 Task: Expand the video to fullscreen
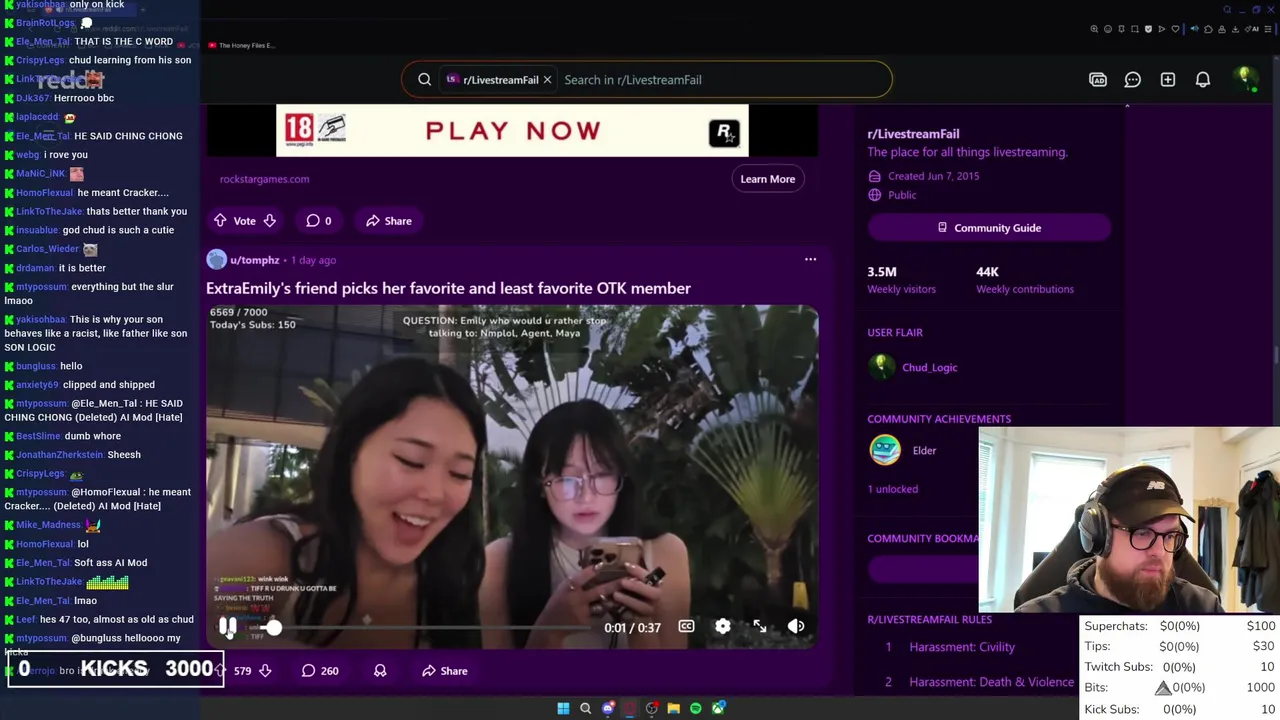coord(760,626)
